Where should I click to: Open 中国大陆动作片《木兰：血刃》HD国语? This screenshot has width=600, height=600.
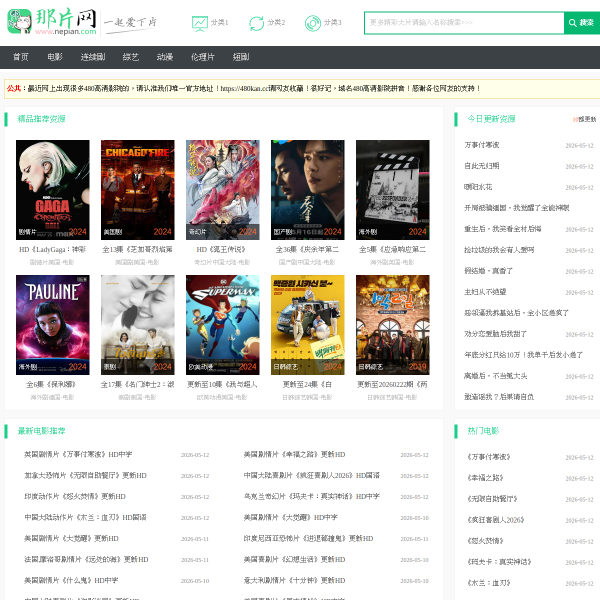click(85, 518)
